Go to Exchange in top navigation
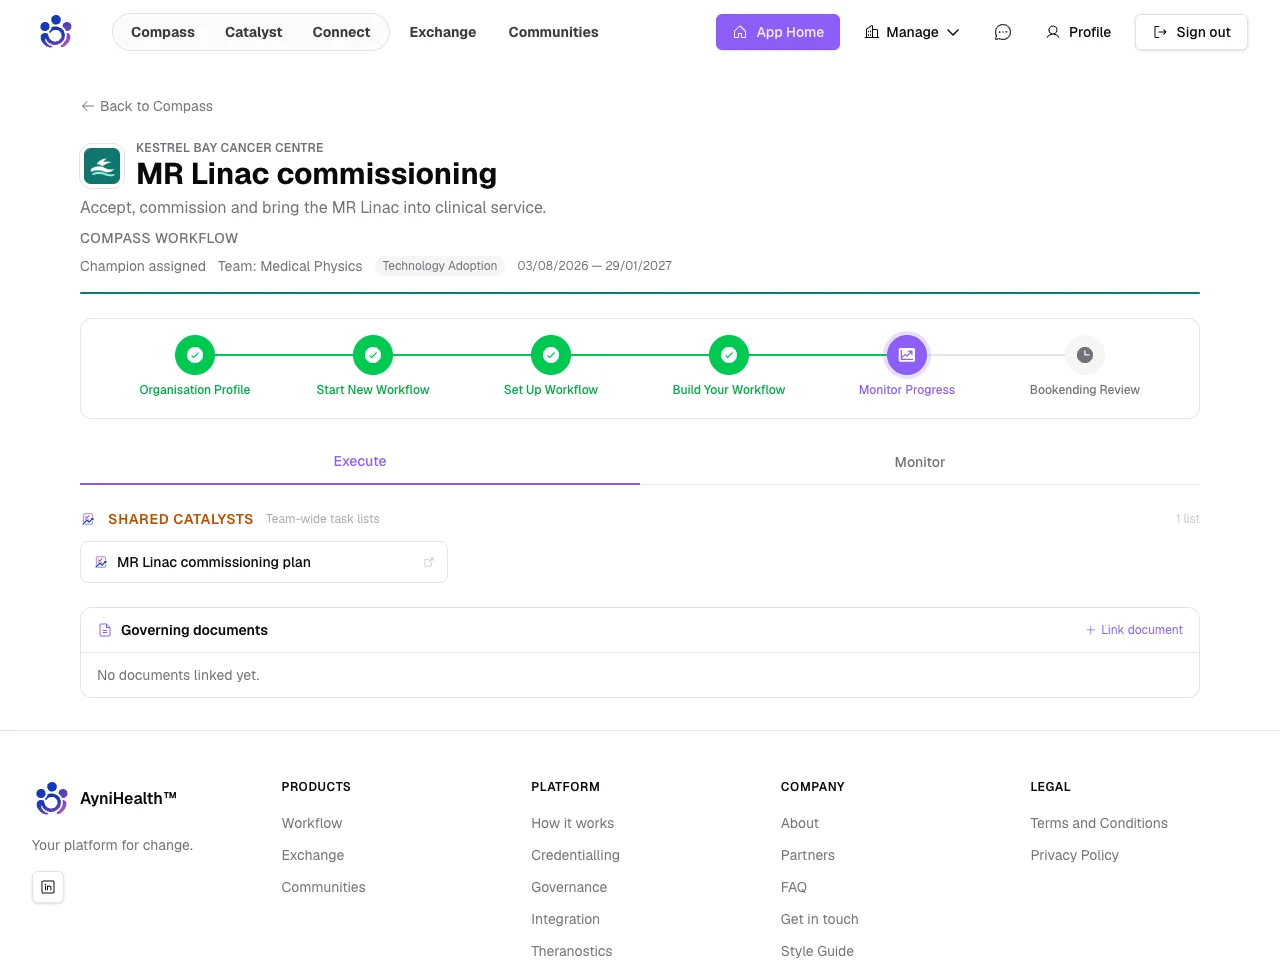This screenshot has height=960, width=1280. point(443,32)
